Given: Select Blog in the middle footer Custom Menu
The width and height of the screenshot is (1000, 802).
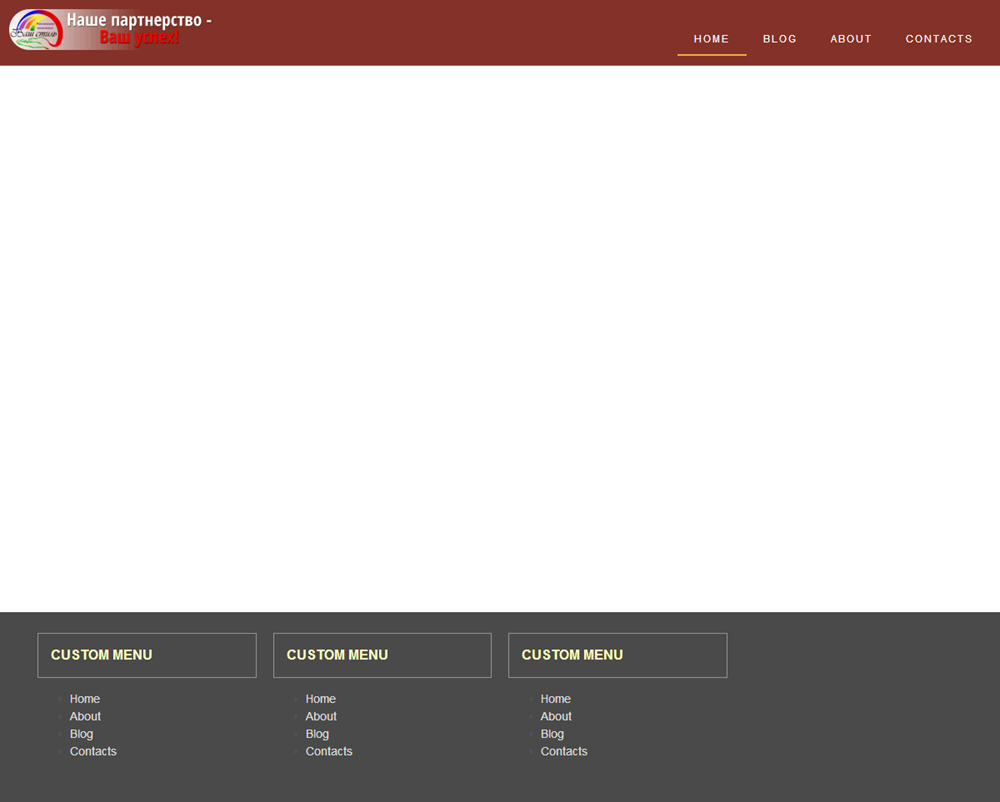Looking at the screenshot, I should coord(317,734).
